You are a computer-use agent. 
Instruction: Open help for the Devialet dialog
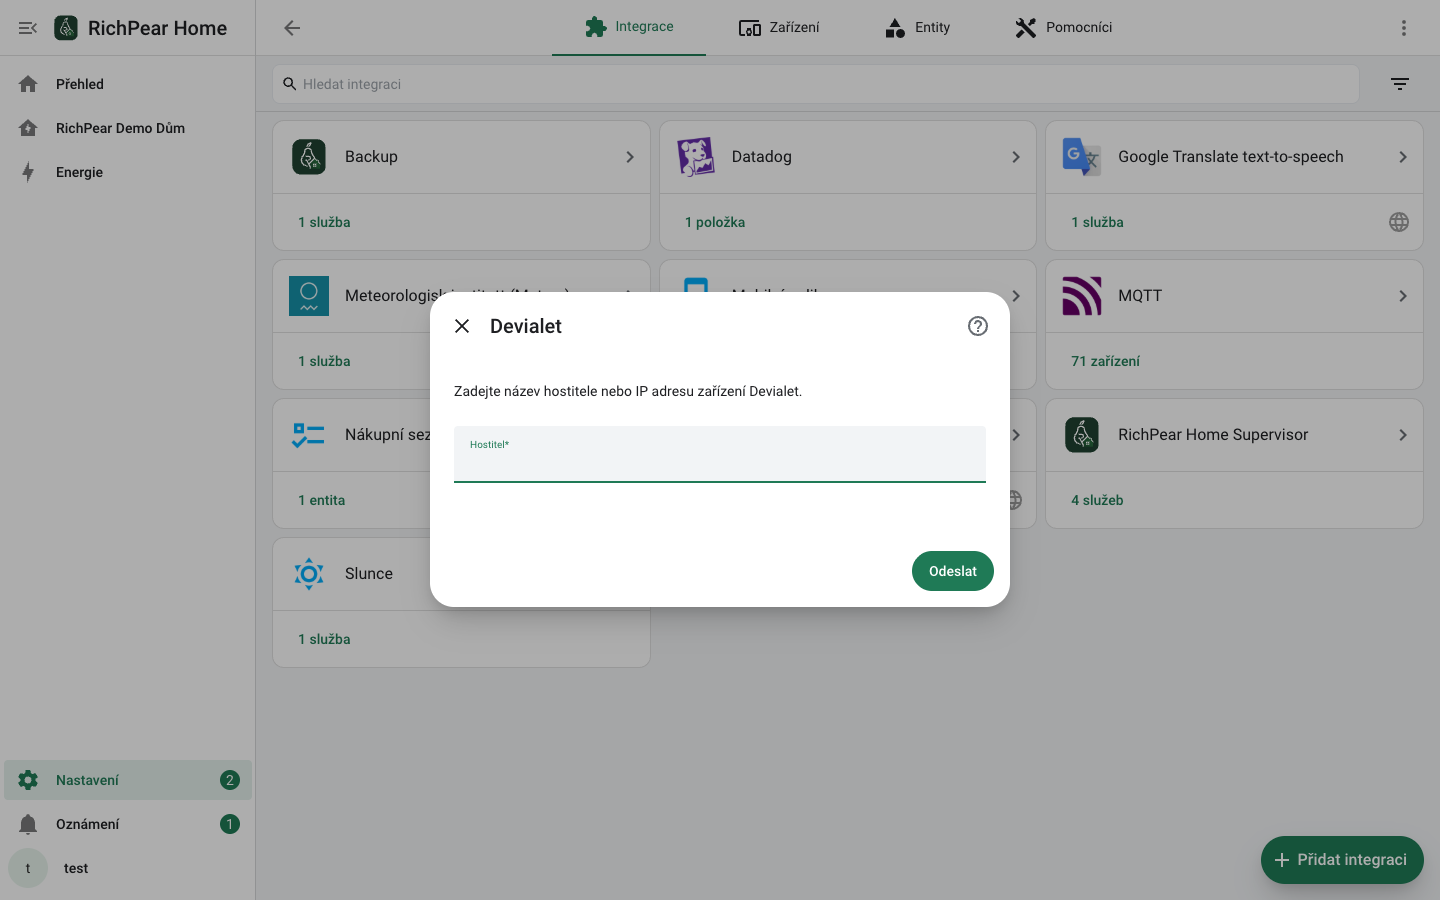point(978,326)
